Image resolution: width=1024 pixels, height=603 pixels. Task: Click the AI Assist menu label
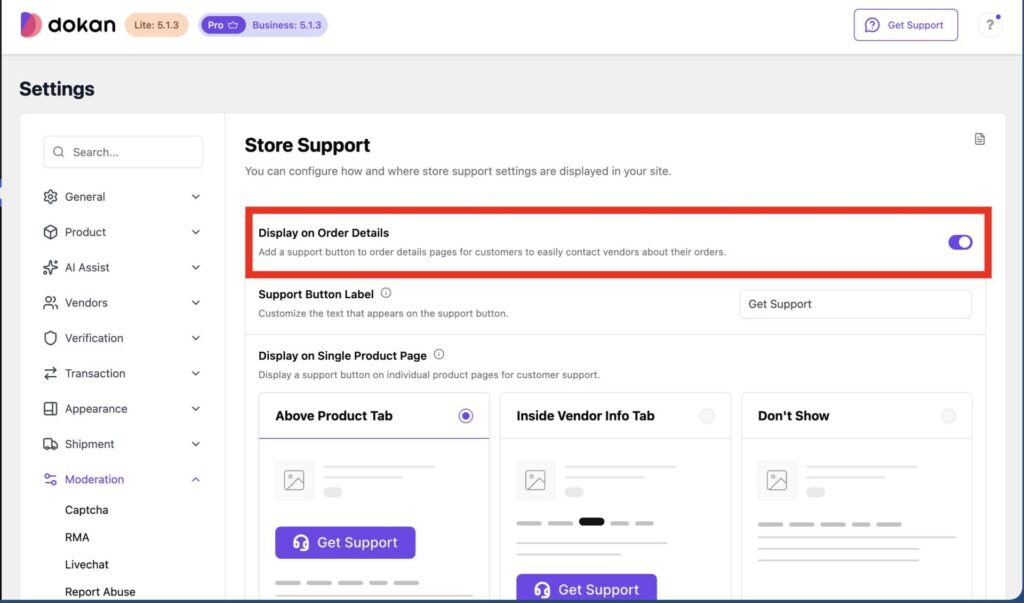pos(87,267)
